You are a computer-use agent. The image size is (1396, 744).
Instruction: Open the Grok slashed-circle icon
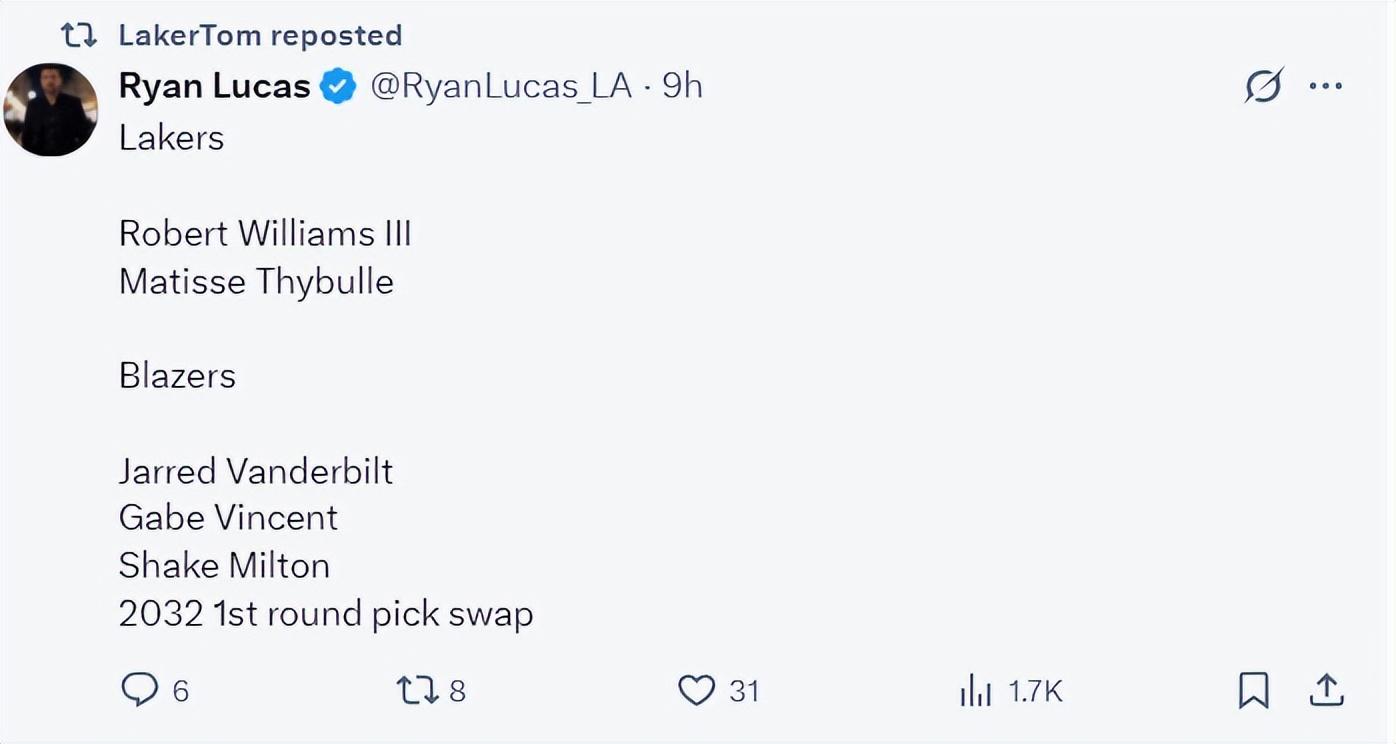1263,87
